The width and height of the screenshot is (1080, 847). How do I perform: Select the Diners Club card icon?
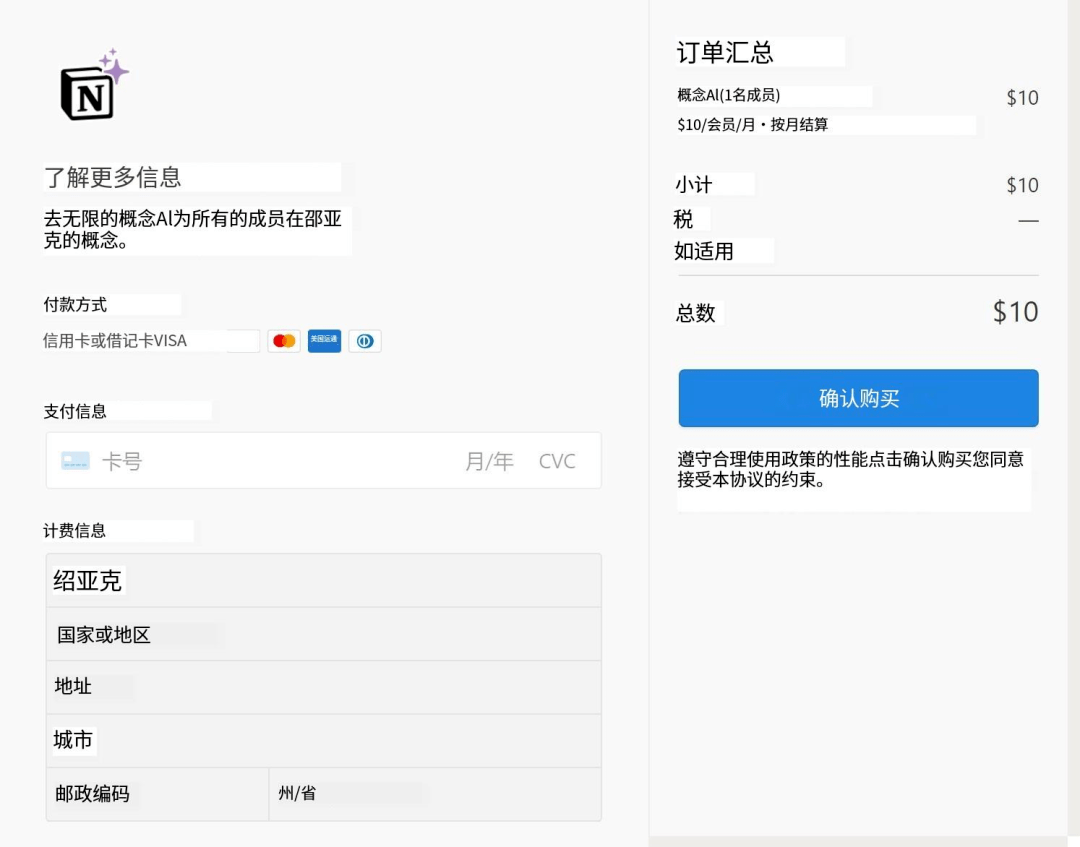click(x=365, y=341)
